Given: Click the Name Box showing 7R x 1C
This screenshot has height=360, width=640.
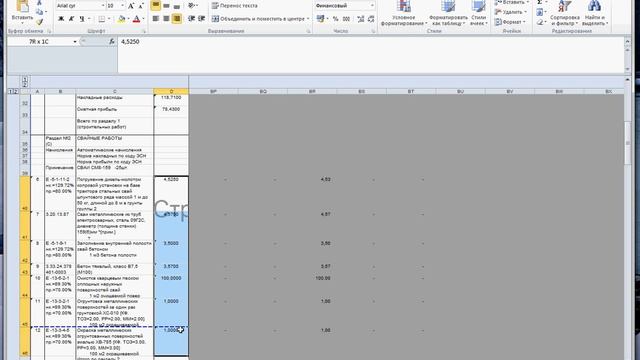Looking at the screenshot, I should [39, 42].
